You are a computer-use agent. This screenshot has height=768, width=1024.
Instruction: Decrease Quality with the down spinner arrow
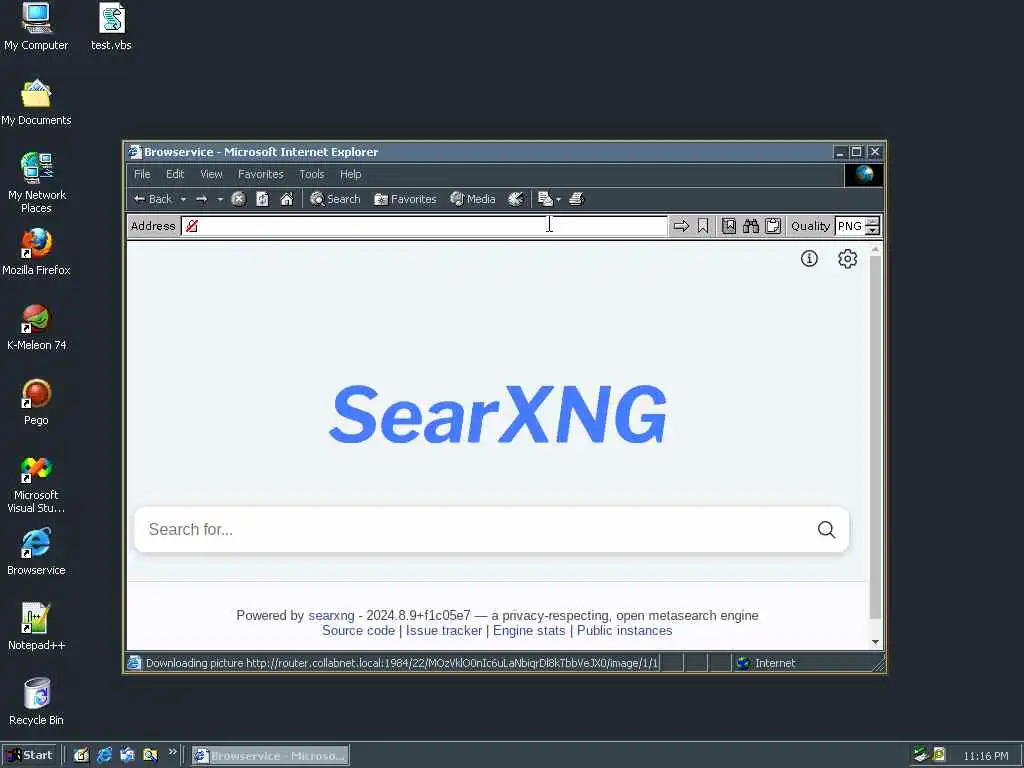point(872,231)
